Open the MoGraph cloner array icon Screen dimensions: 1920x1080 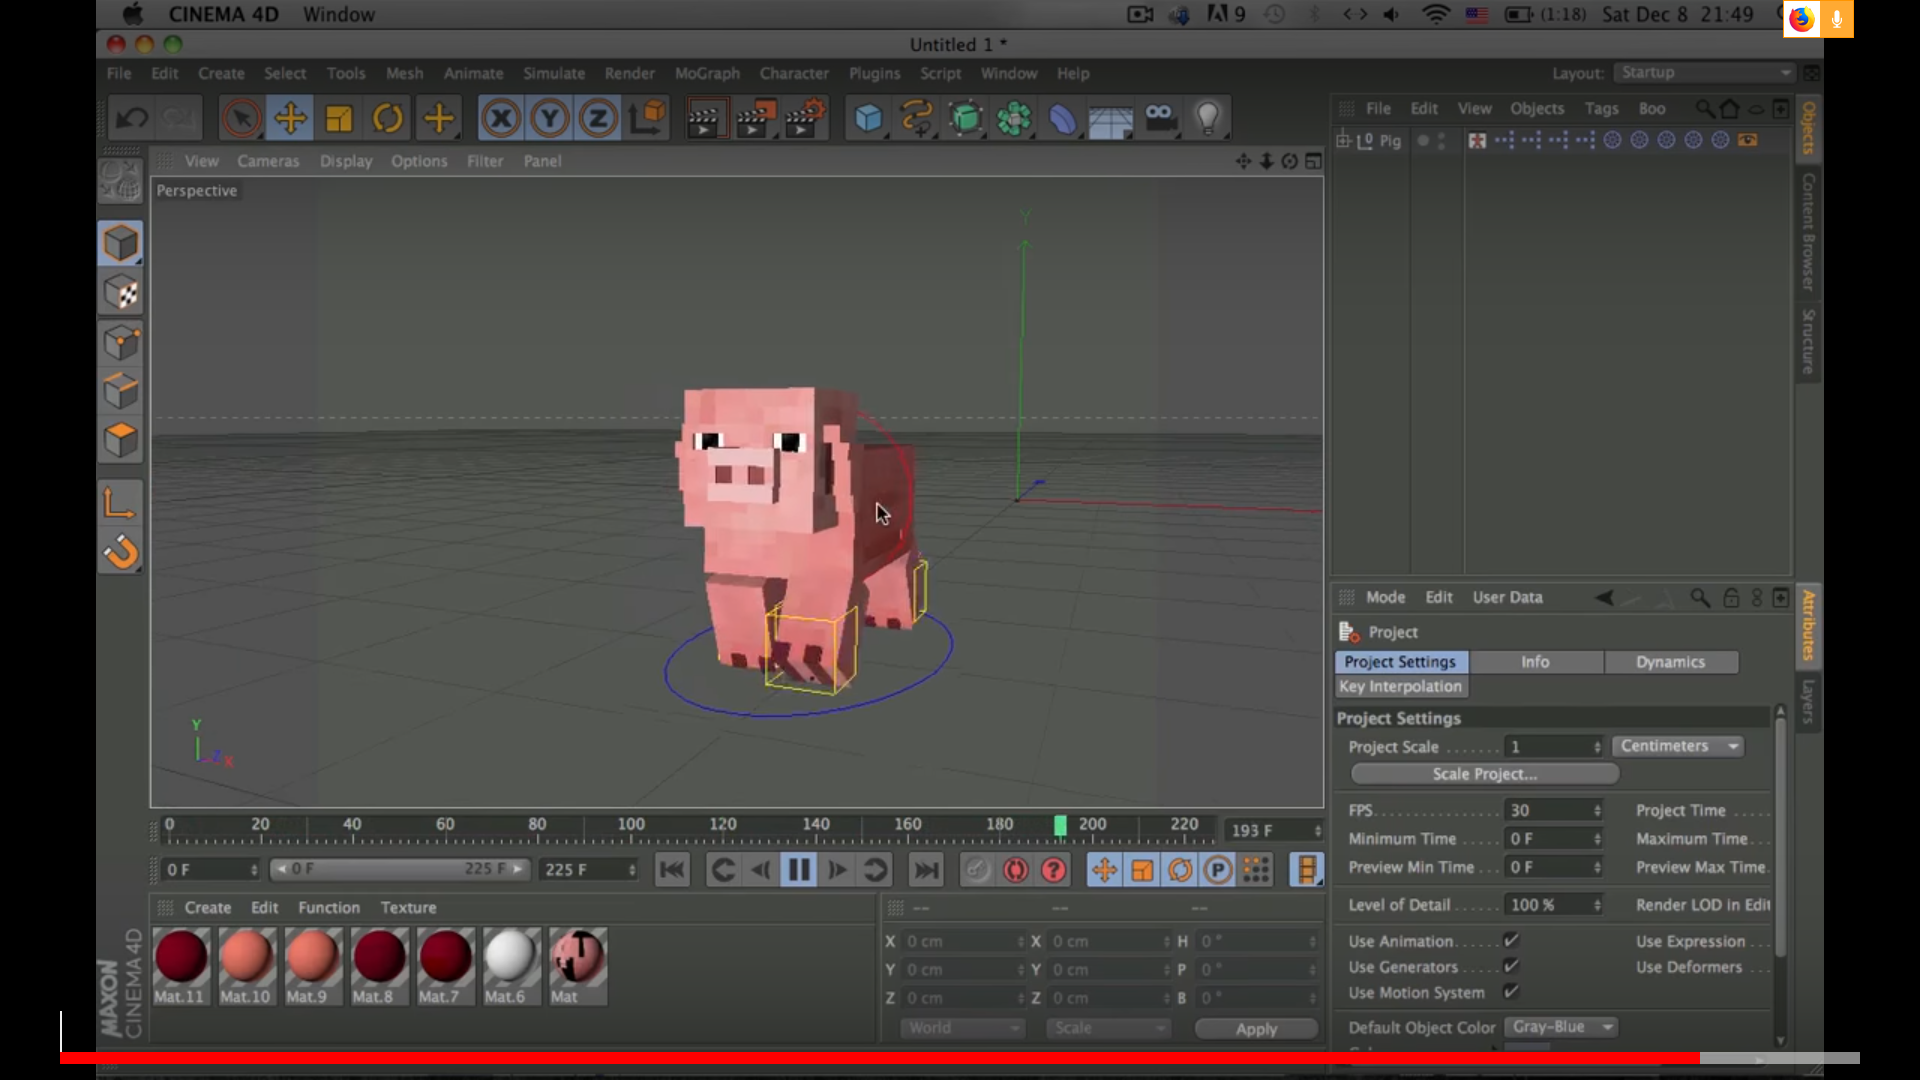point(1014,118)
